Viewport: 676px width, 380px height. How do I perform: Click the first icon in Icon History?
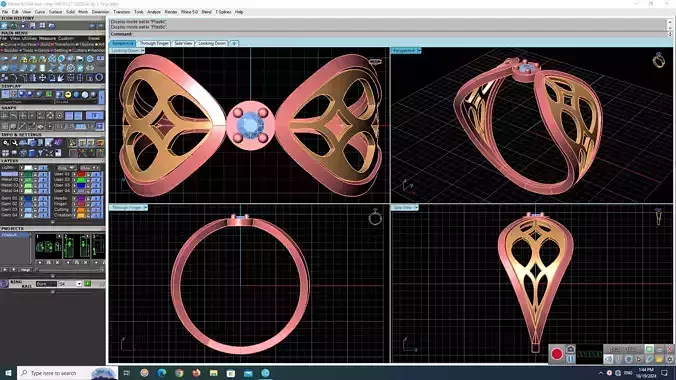(x=4, y=26)
